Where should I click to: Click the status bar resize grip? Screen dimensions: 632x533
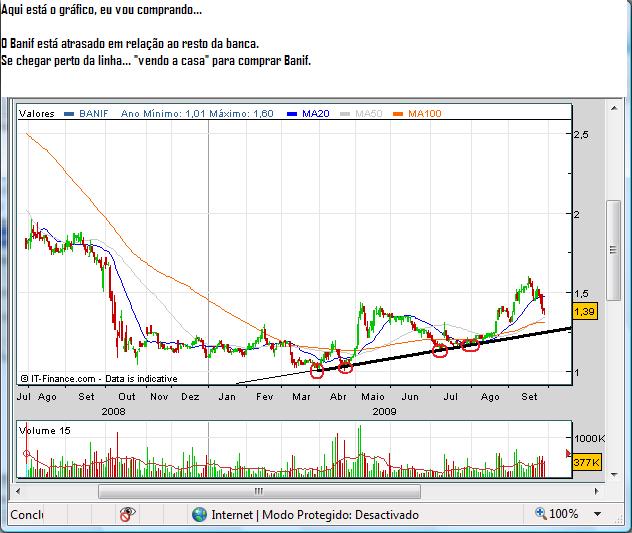click(x=621, y=520)
